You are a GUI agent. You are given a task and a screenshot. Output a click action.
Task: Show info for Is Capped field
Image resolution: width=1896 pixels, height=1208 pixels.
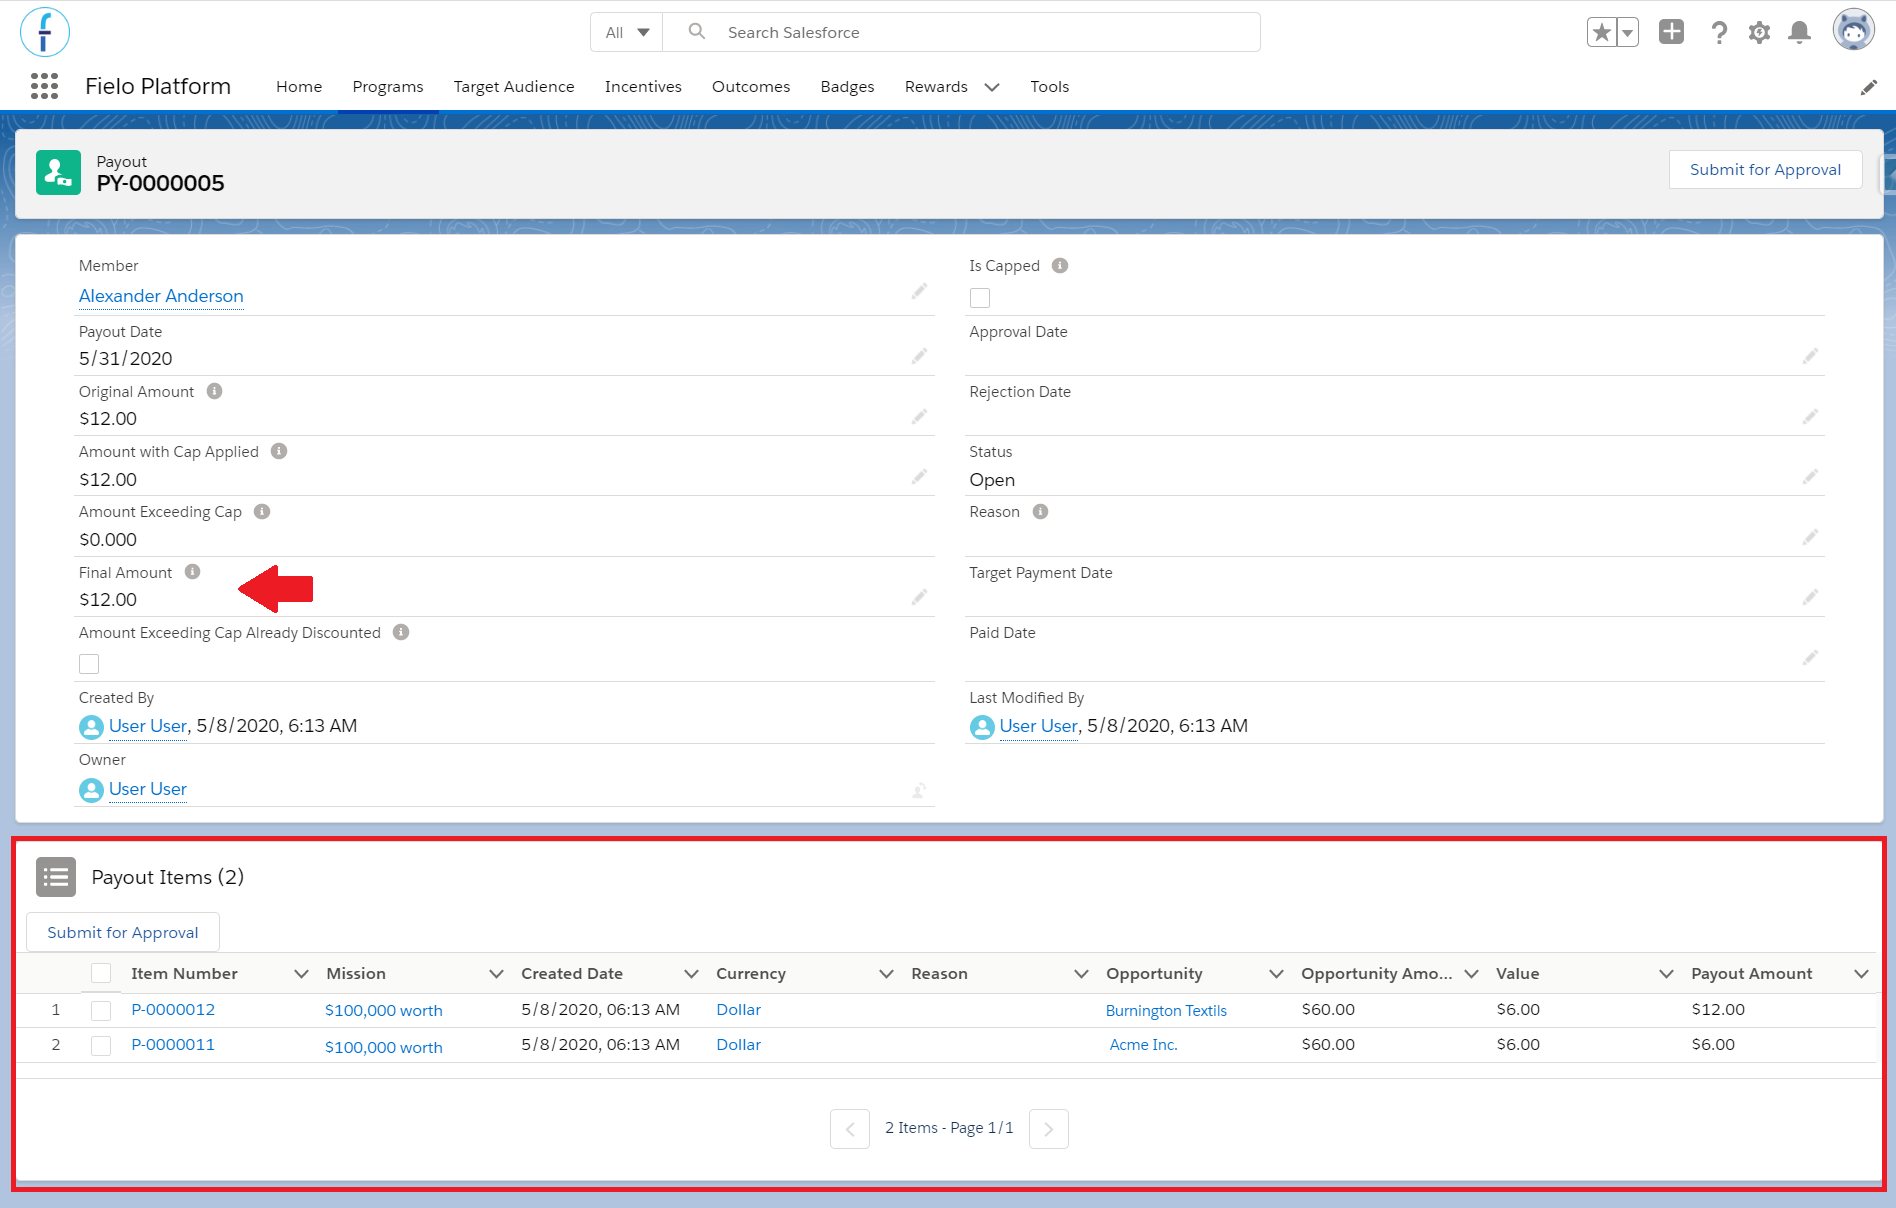(x=1060, y=266)
